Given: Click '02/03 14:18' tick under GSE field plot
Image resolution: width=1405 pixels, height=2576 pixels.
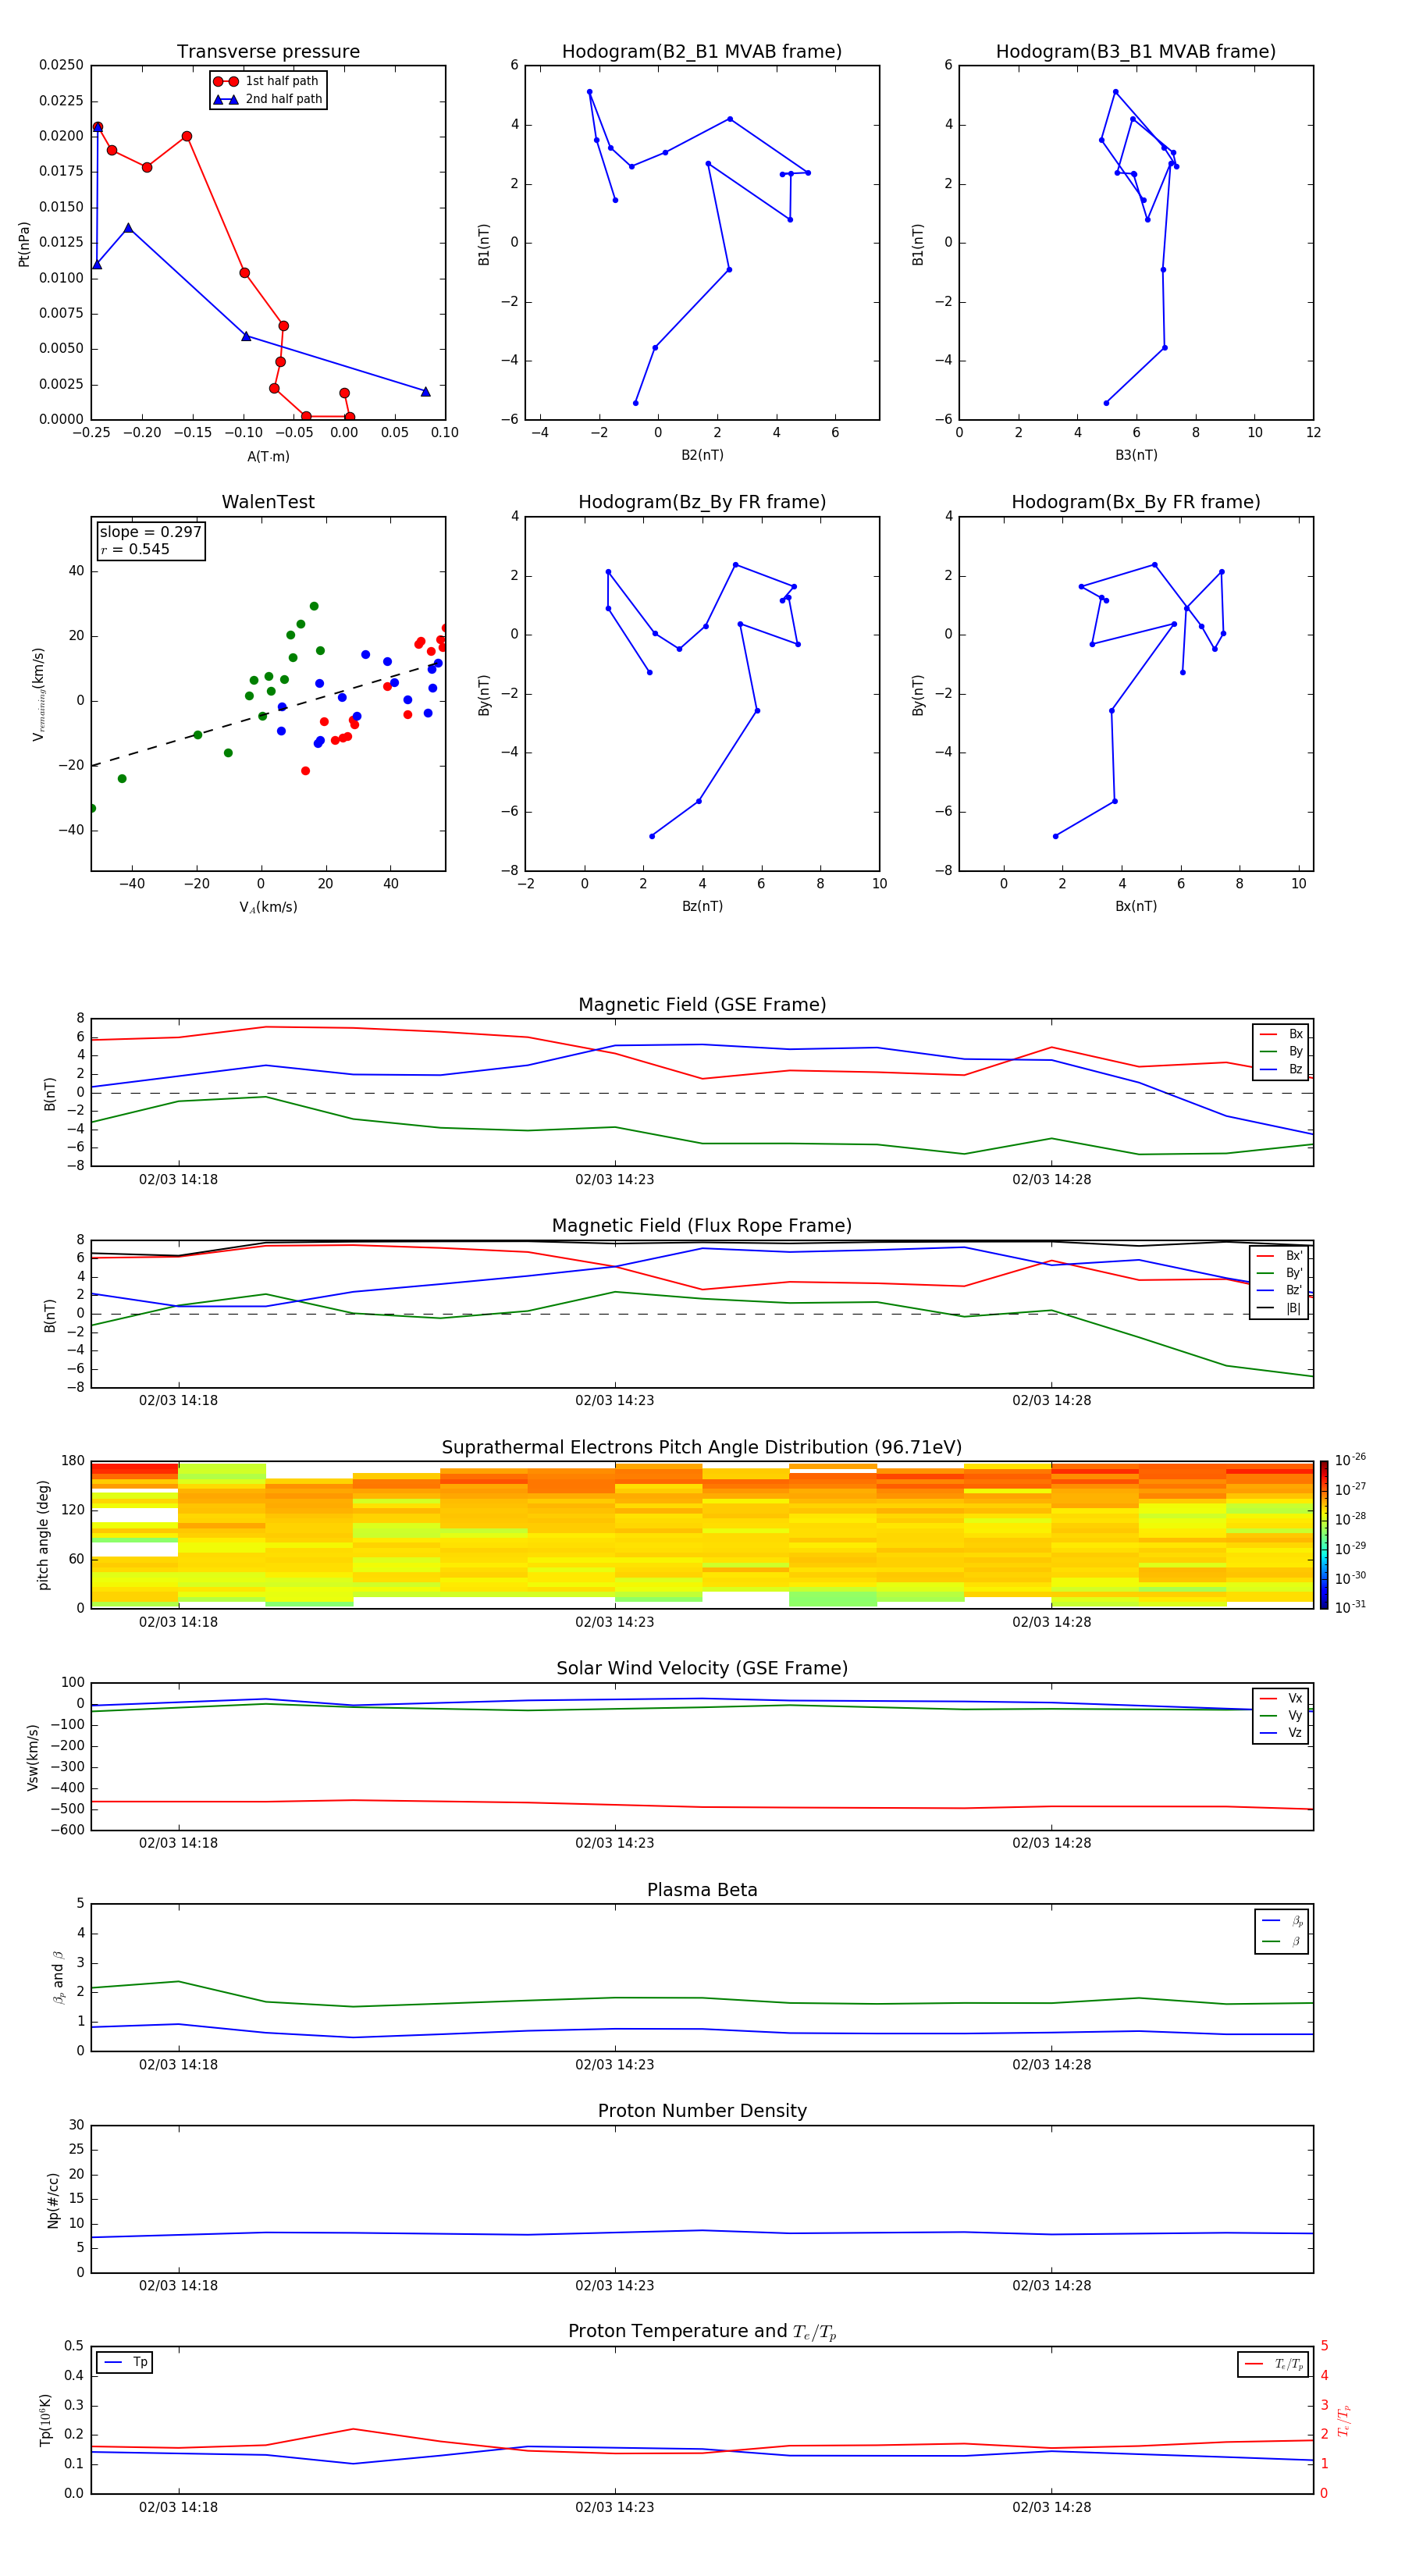Looking at the screenshot, I should point(178,1180).
